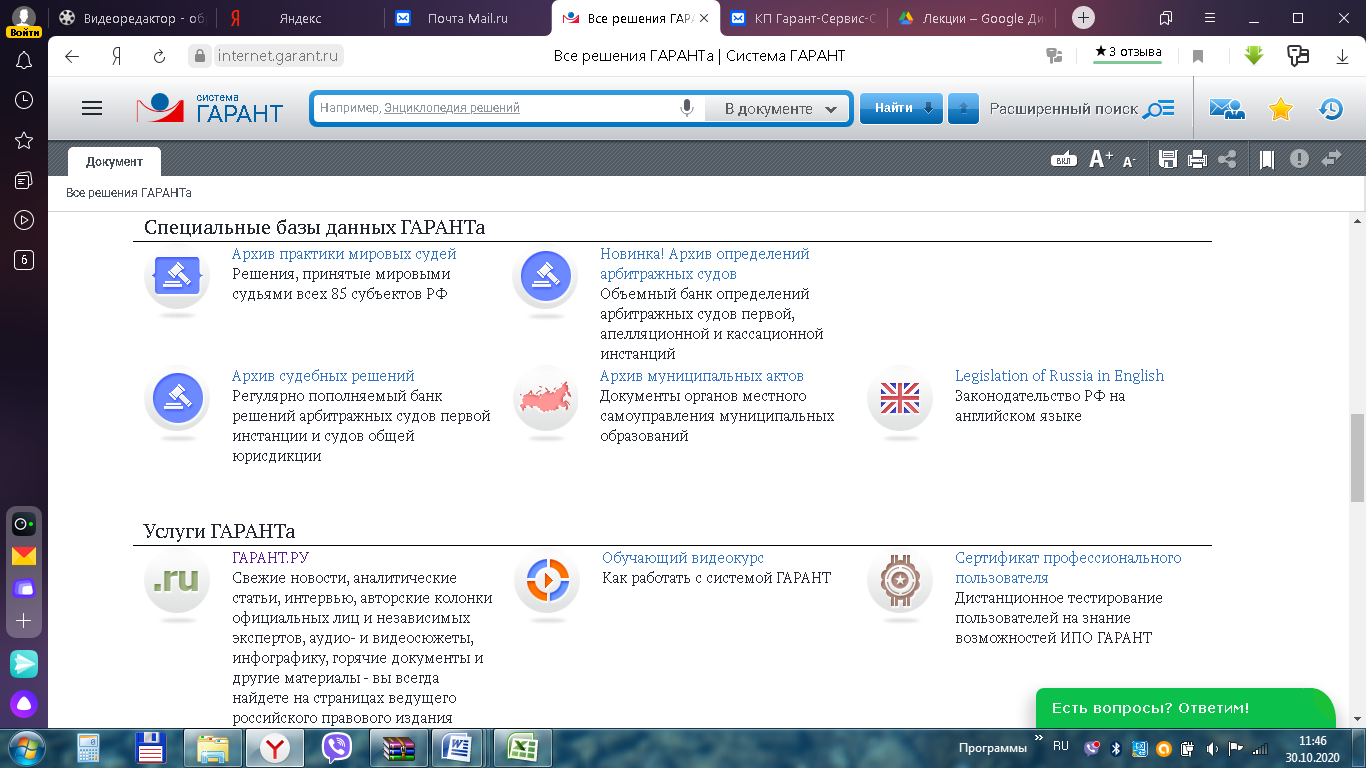
Task: Open a new browser tab with plus button
Action: click(x=1083, y=18)
